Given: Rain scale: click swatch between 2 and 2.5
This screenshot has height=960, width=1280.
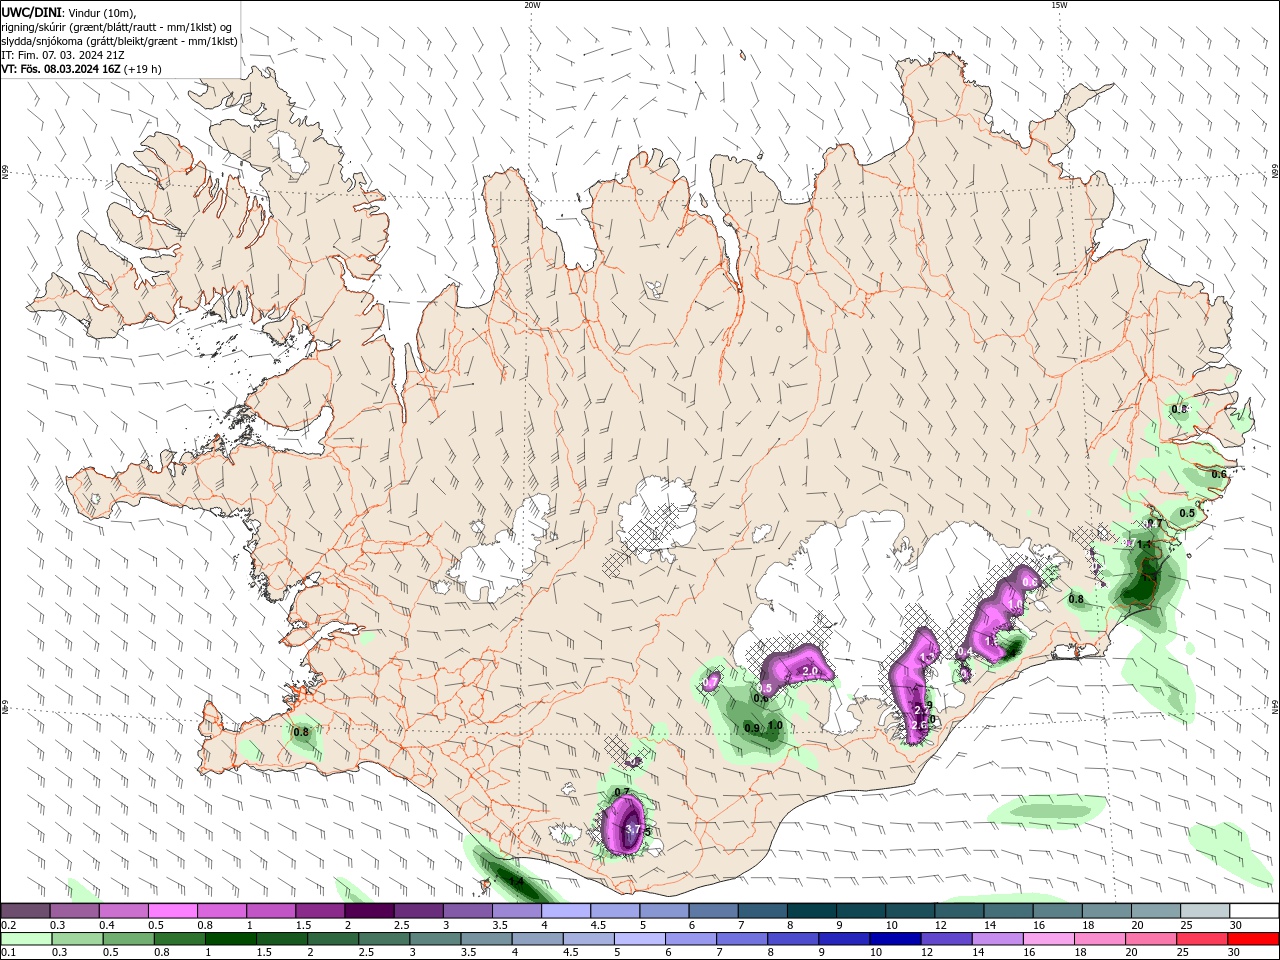Looking at the screenshot, I should [332, 939].
